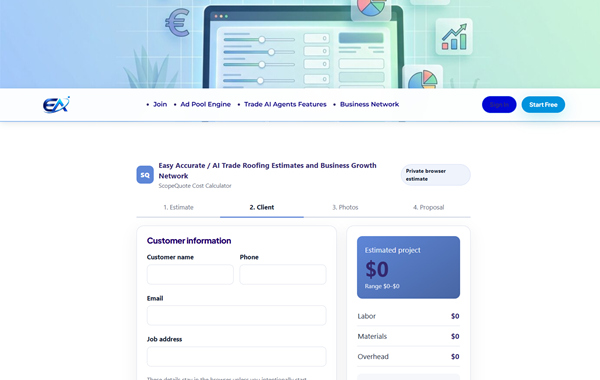Open the Ad Pool Engine link

(x=205, y=104)
